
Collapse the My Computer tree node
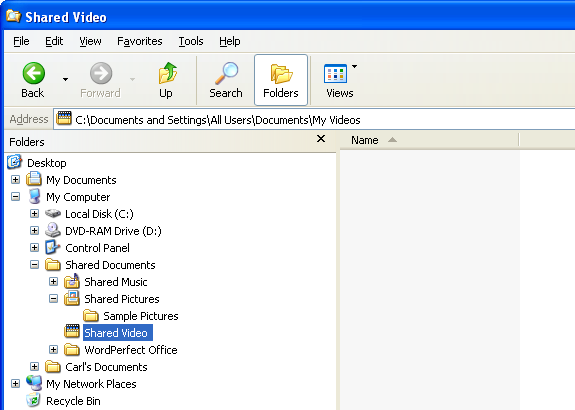(x=15, y=197)
